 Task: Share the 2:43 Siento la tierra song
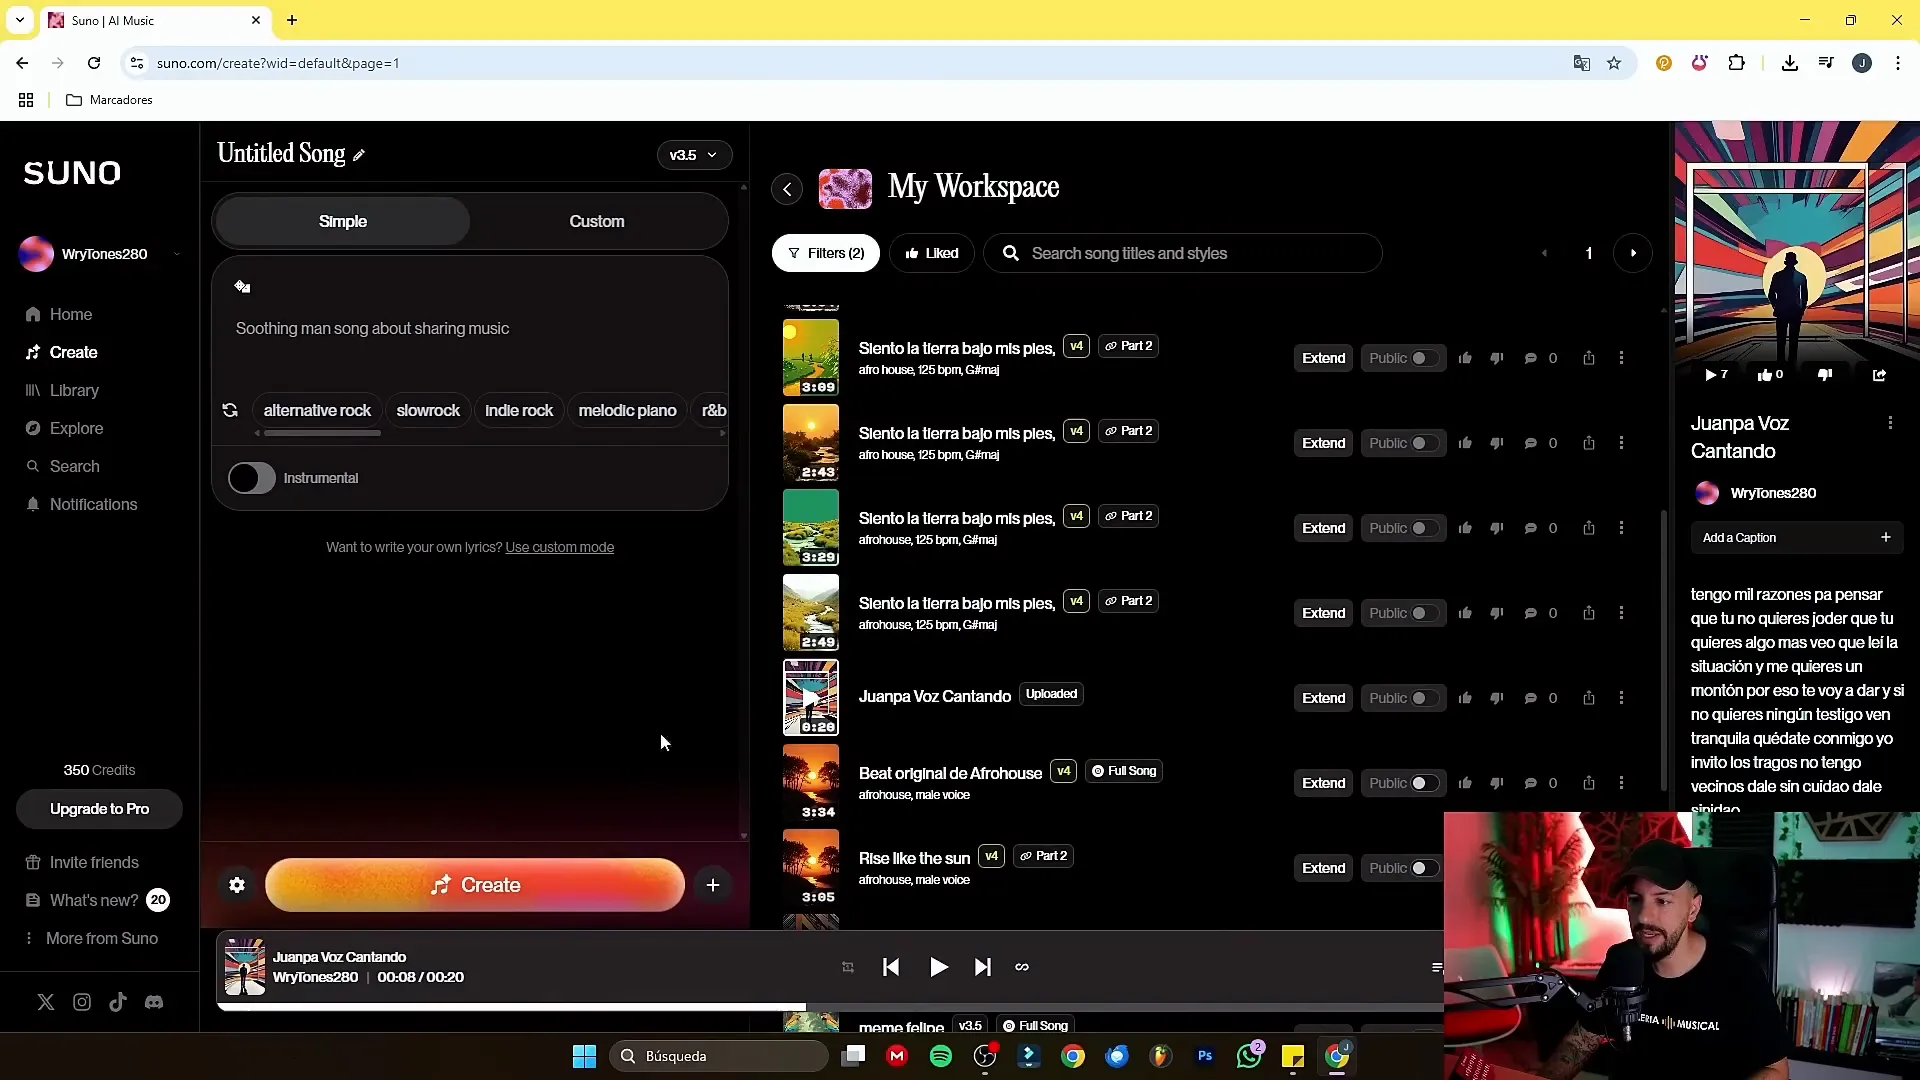(x=1589, y=443)
